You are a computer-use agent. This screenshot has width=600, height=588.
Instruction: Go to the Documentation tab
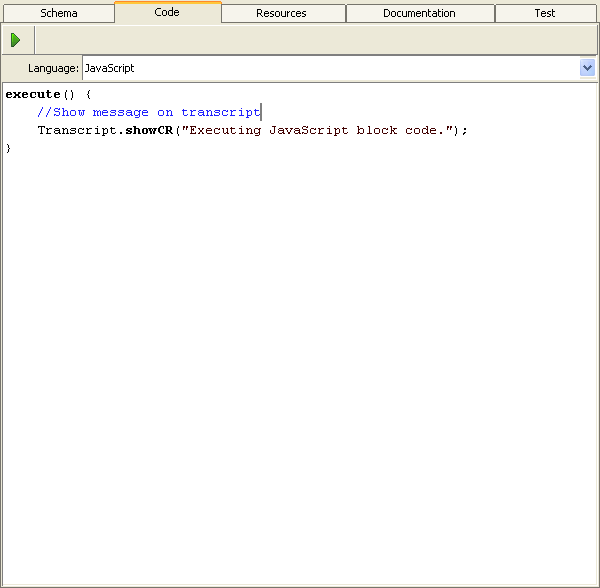[x=419, y=13]
